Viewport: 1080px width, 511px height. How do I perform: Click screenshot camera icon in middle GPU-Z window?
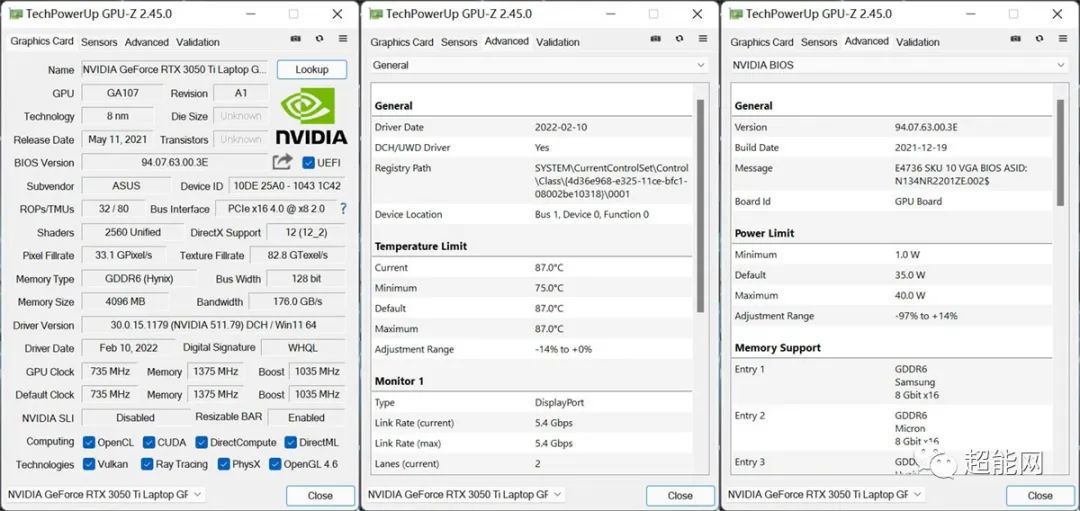(x=656, y=39)
